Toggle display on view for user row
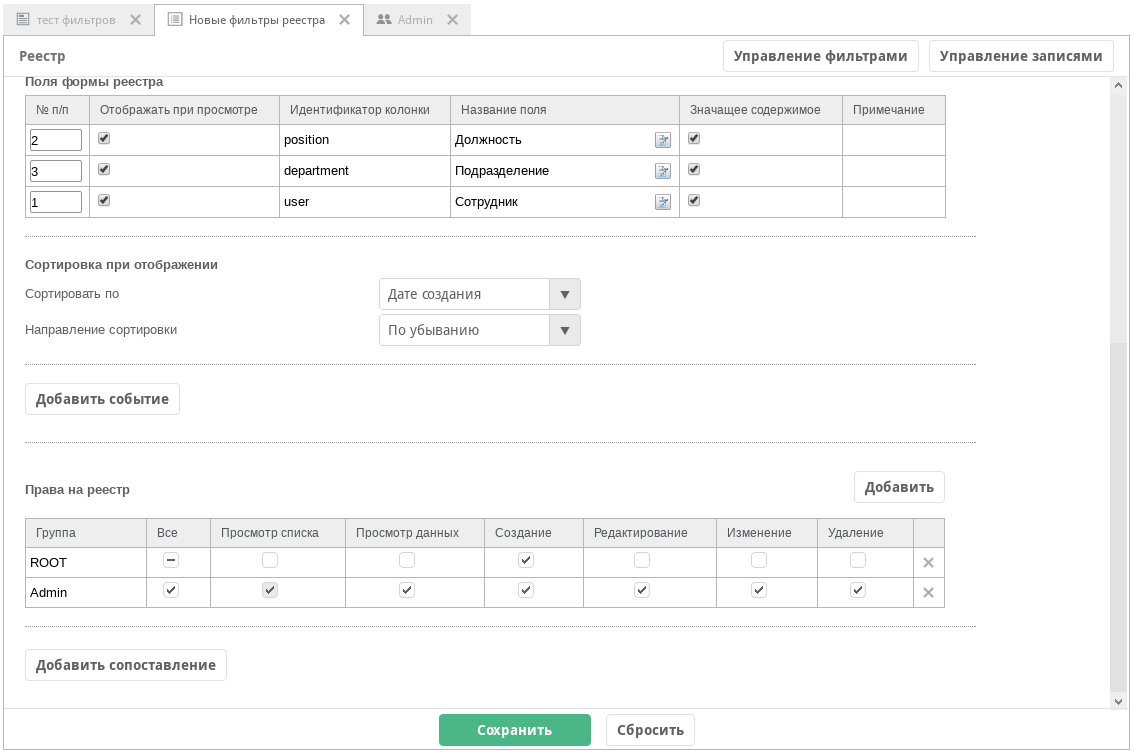Image resolution: width=1134 pixels, height=754 pixels. click(104, 200)
